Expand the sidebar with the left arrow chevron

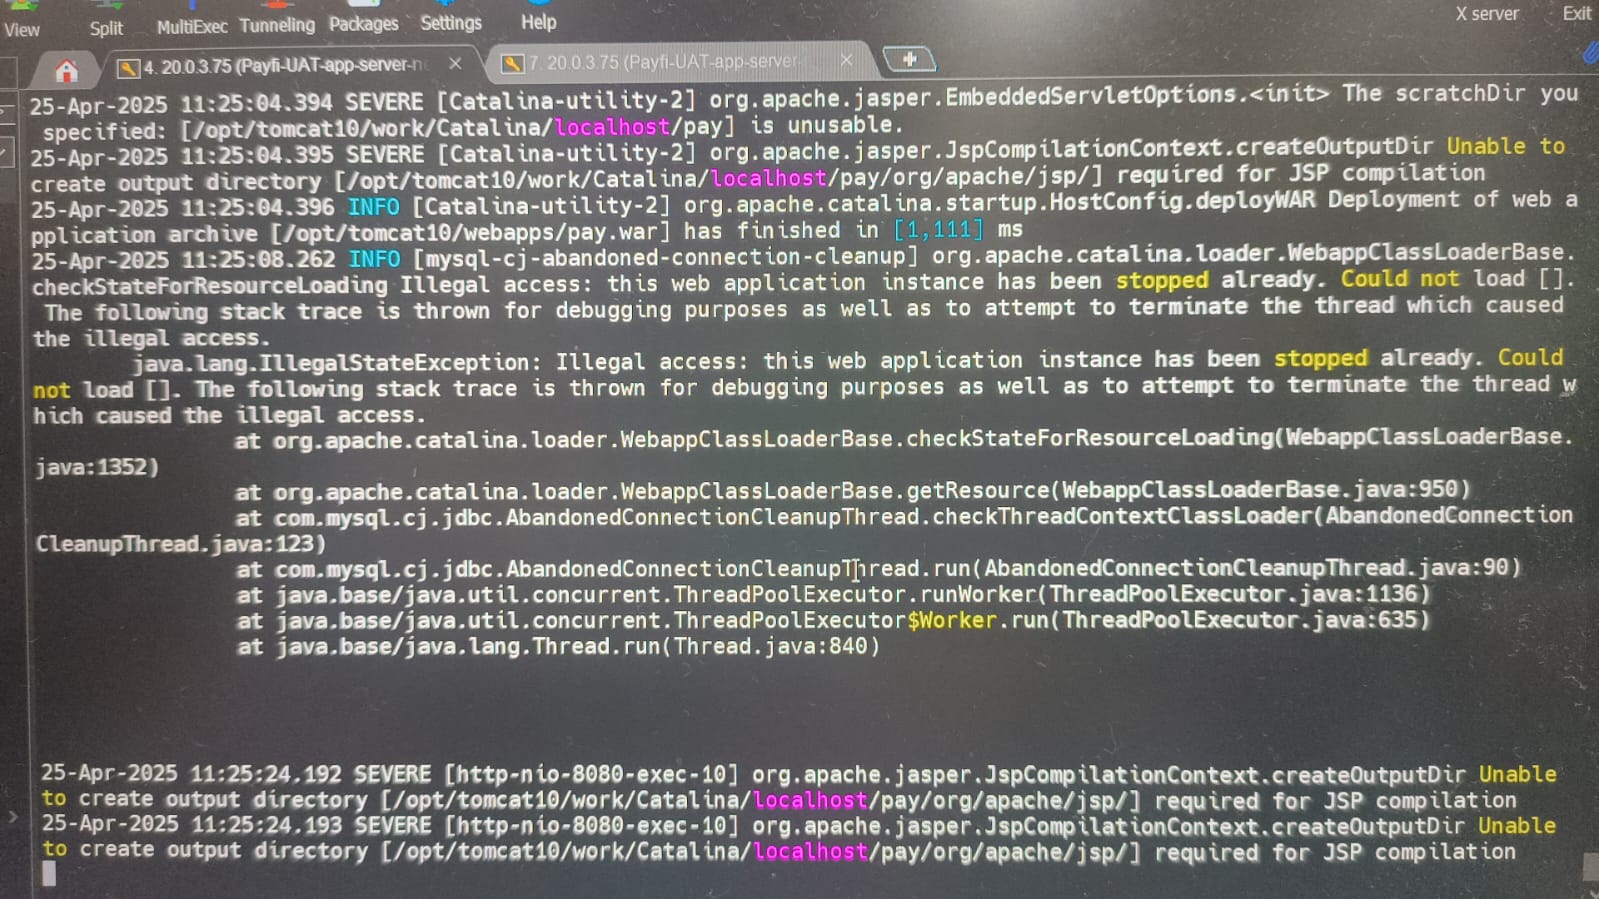[x=13, y=817]
